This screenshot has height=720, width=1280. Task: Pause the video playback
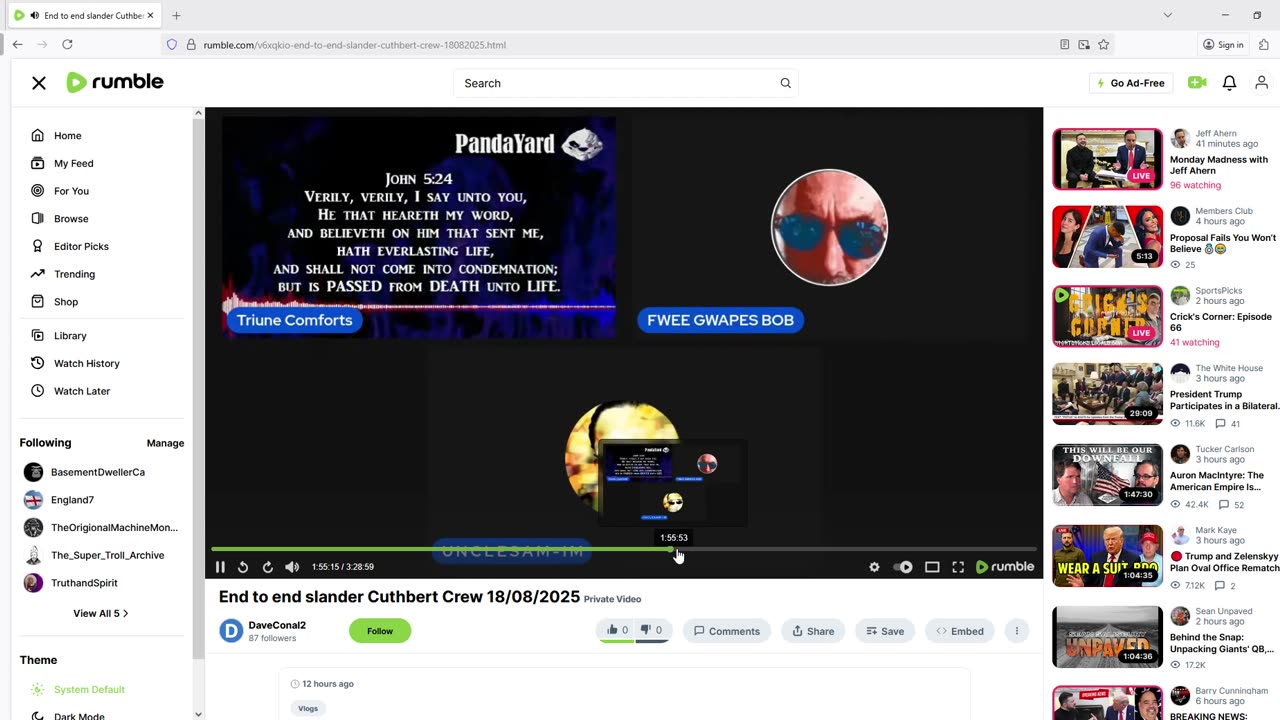[x=220, y=567]
